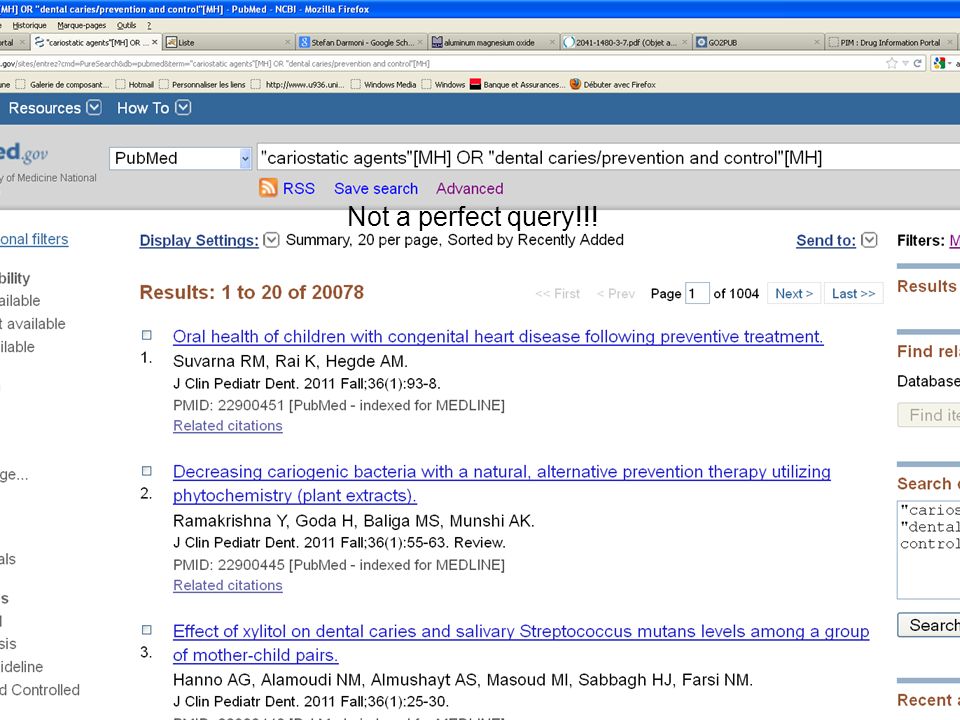This screenshot has width=960, height=720.
Task: Open Oral health of children article
Action: click(x=498, y=337)
